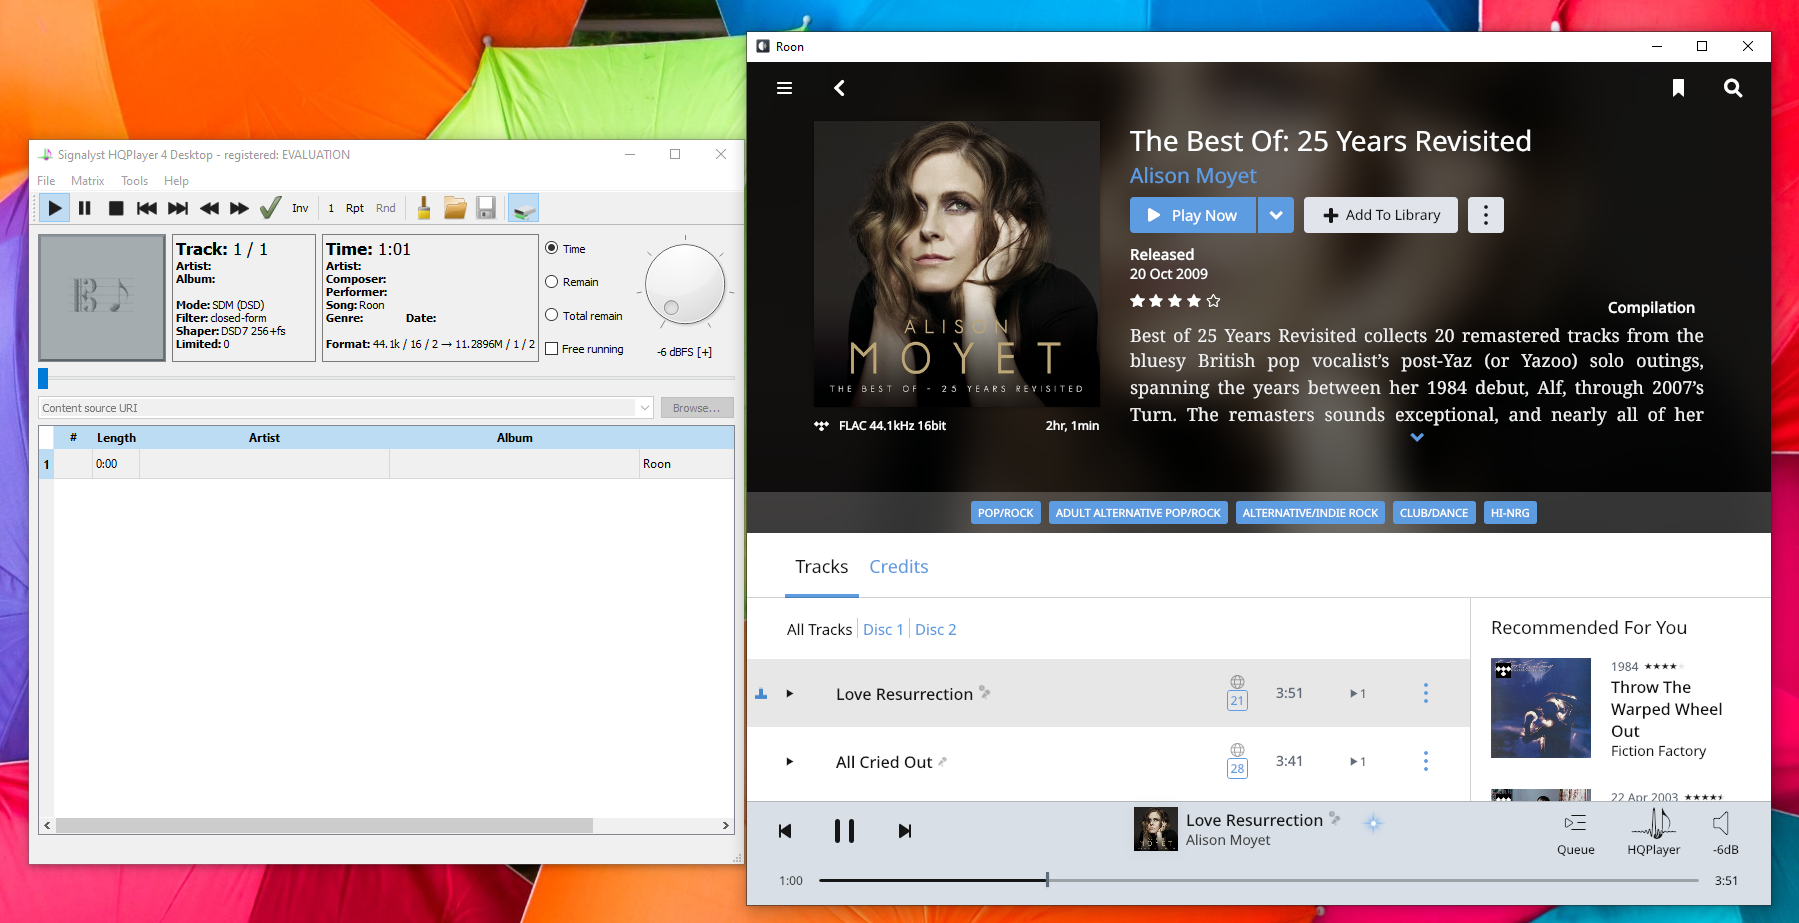Click the playlist horizontal scrollbar in HQPlayer

[x=324, y=826]
